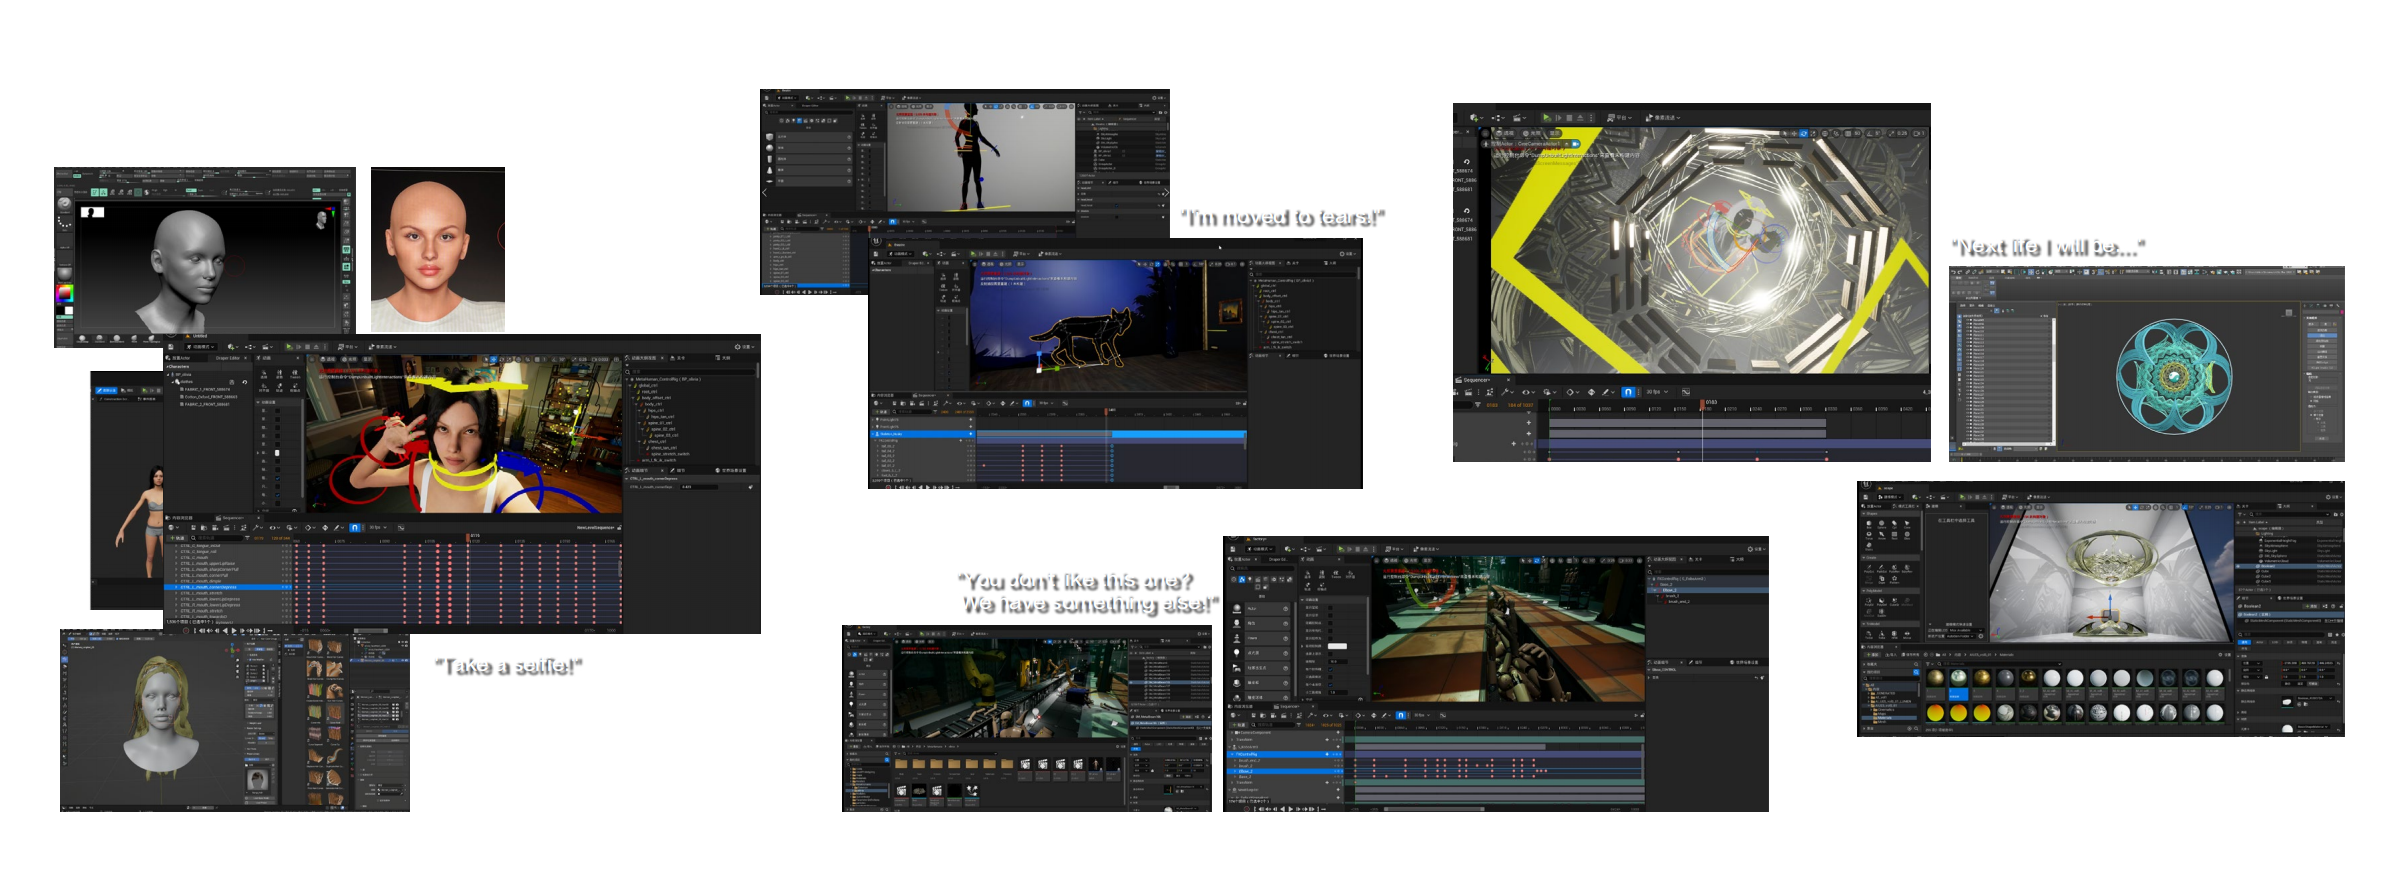
Task: Click yellow-orange material sphere in bottom thumbnail row
Action: 1935,713
